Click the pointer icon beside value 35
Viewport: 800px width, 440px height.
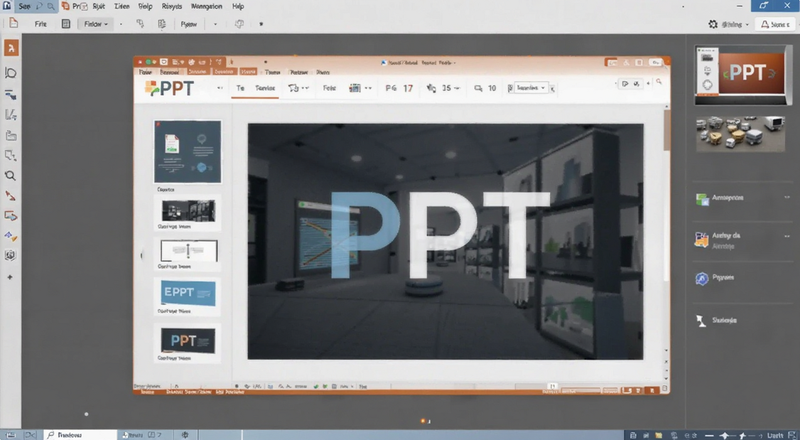[x=431, y=88]
